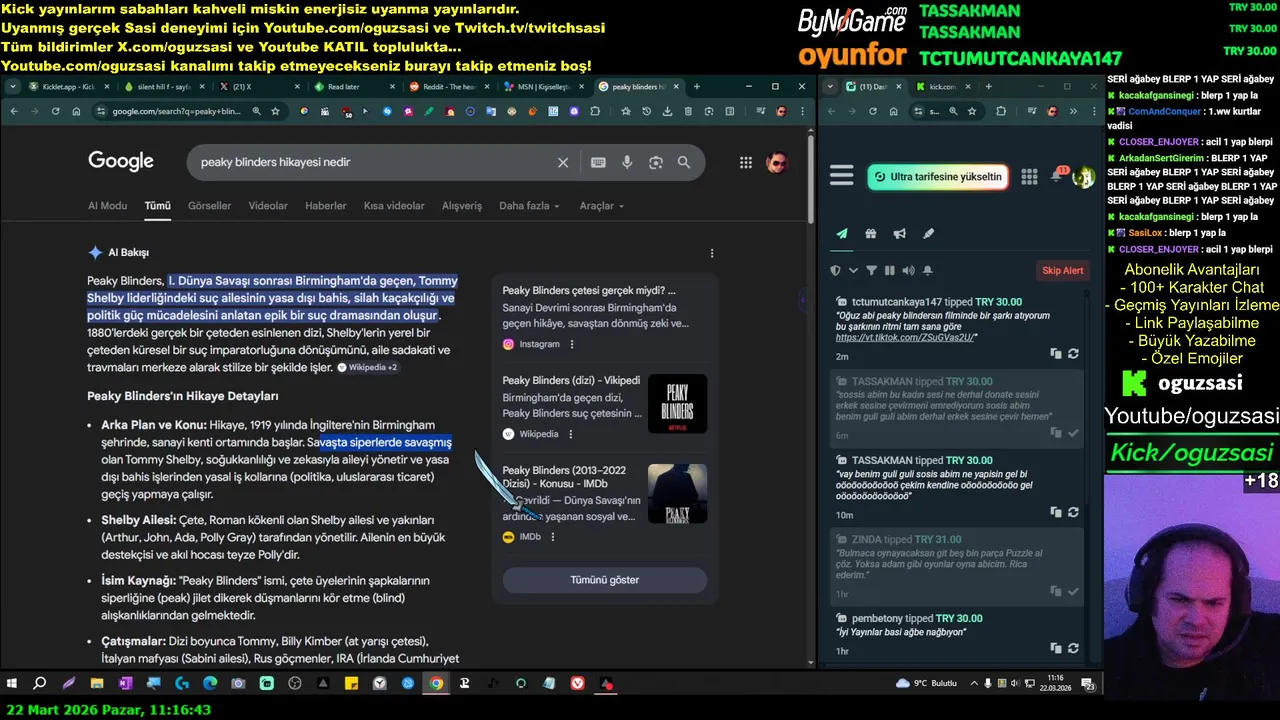Reload the Google page
Screen dimensions: 1280x720
click(55, 111)
